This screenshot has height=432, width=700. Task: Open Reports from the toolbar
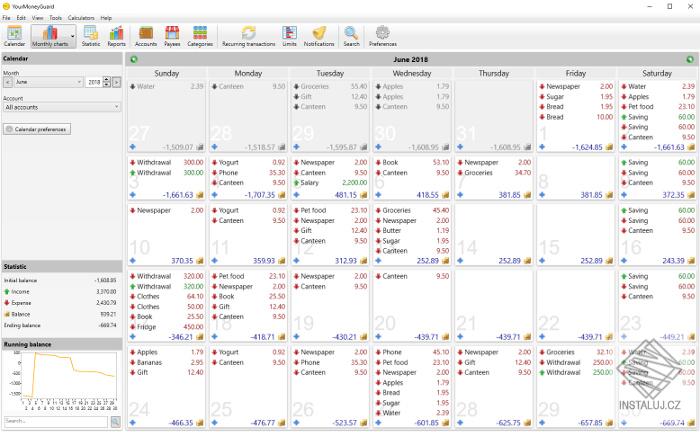[x=117, y=36]
